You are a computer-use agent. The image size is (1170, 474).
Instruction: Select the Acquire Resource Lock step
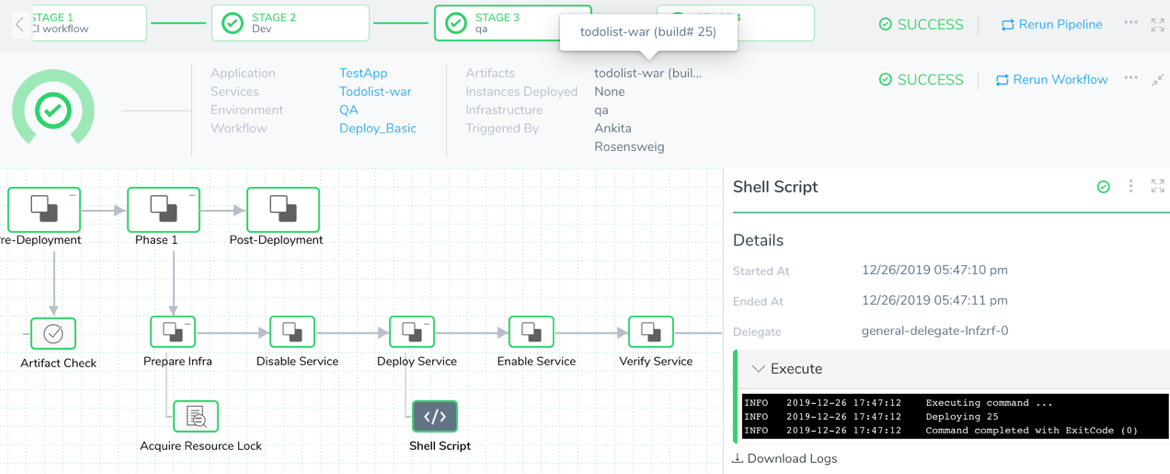(196, 417)
